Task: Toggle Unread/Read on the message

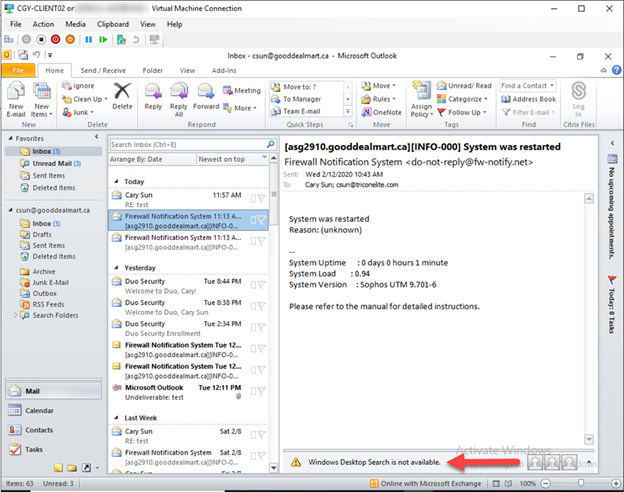Action: click(x=464, y=86)
